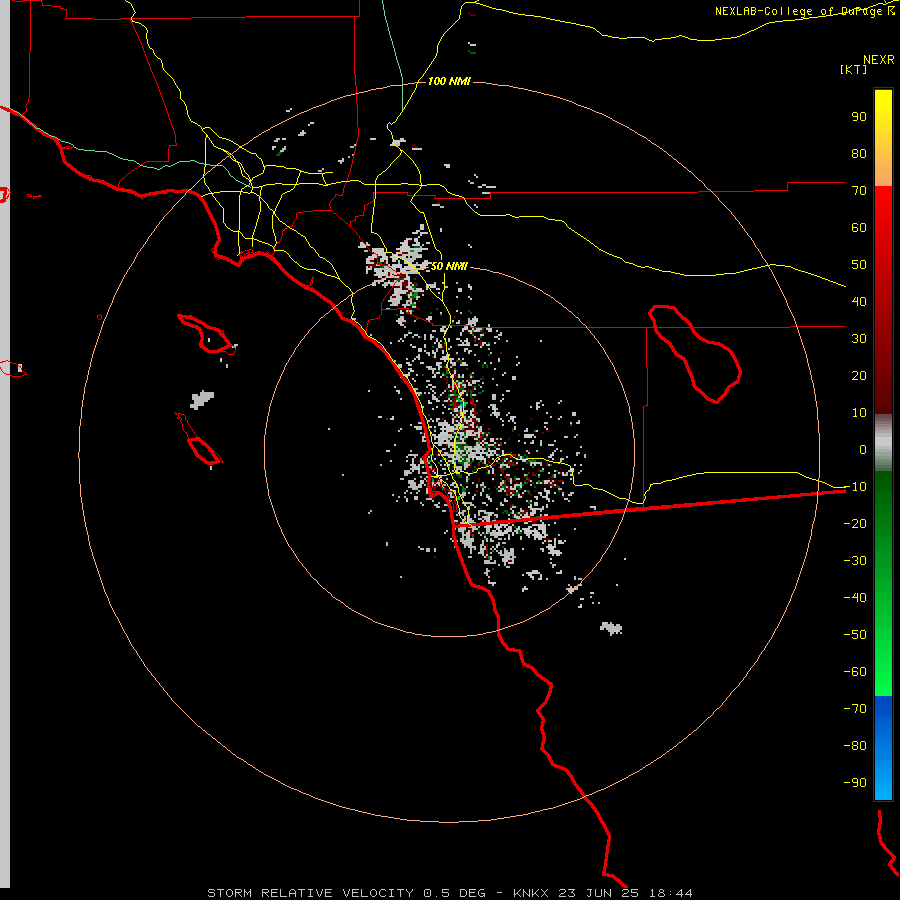Click the "KNKX" station ID in the caption
Screen dimensions: 900x900
point(531,893)
